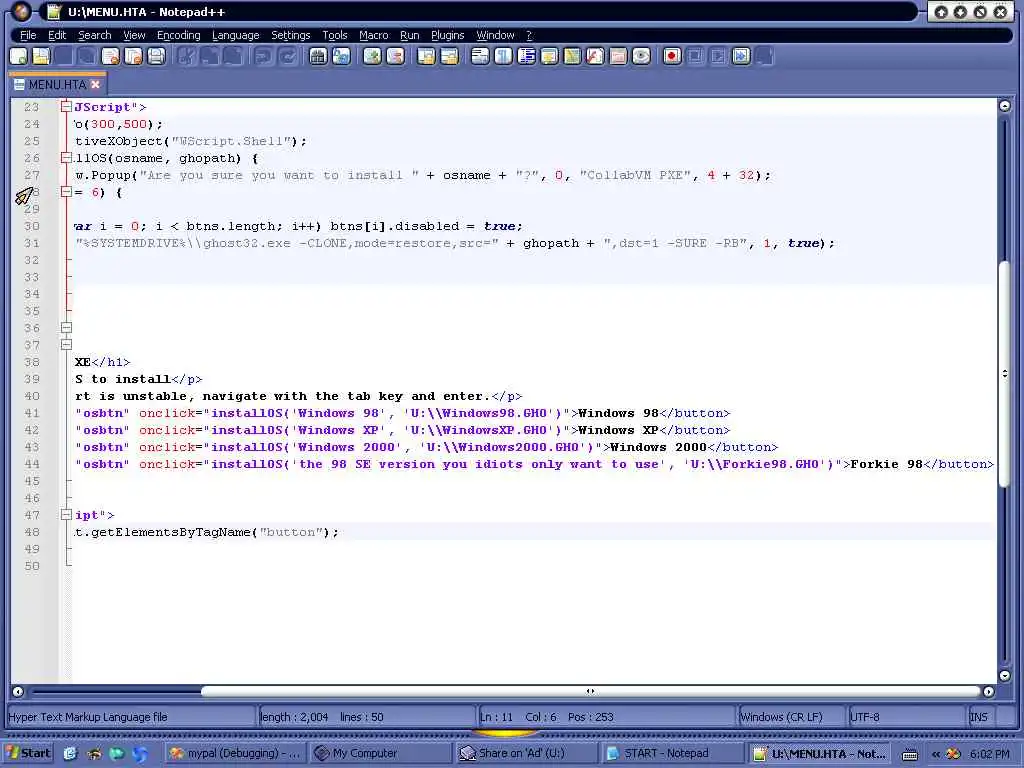Click the Copy toolbar icon
Image resolution: width=1024 pixels, height=768 pixels.
[210, 56]
